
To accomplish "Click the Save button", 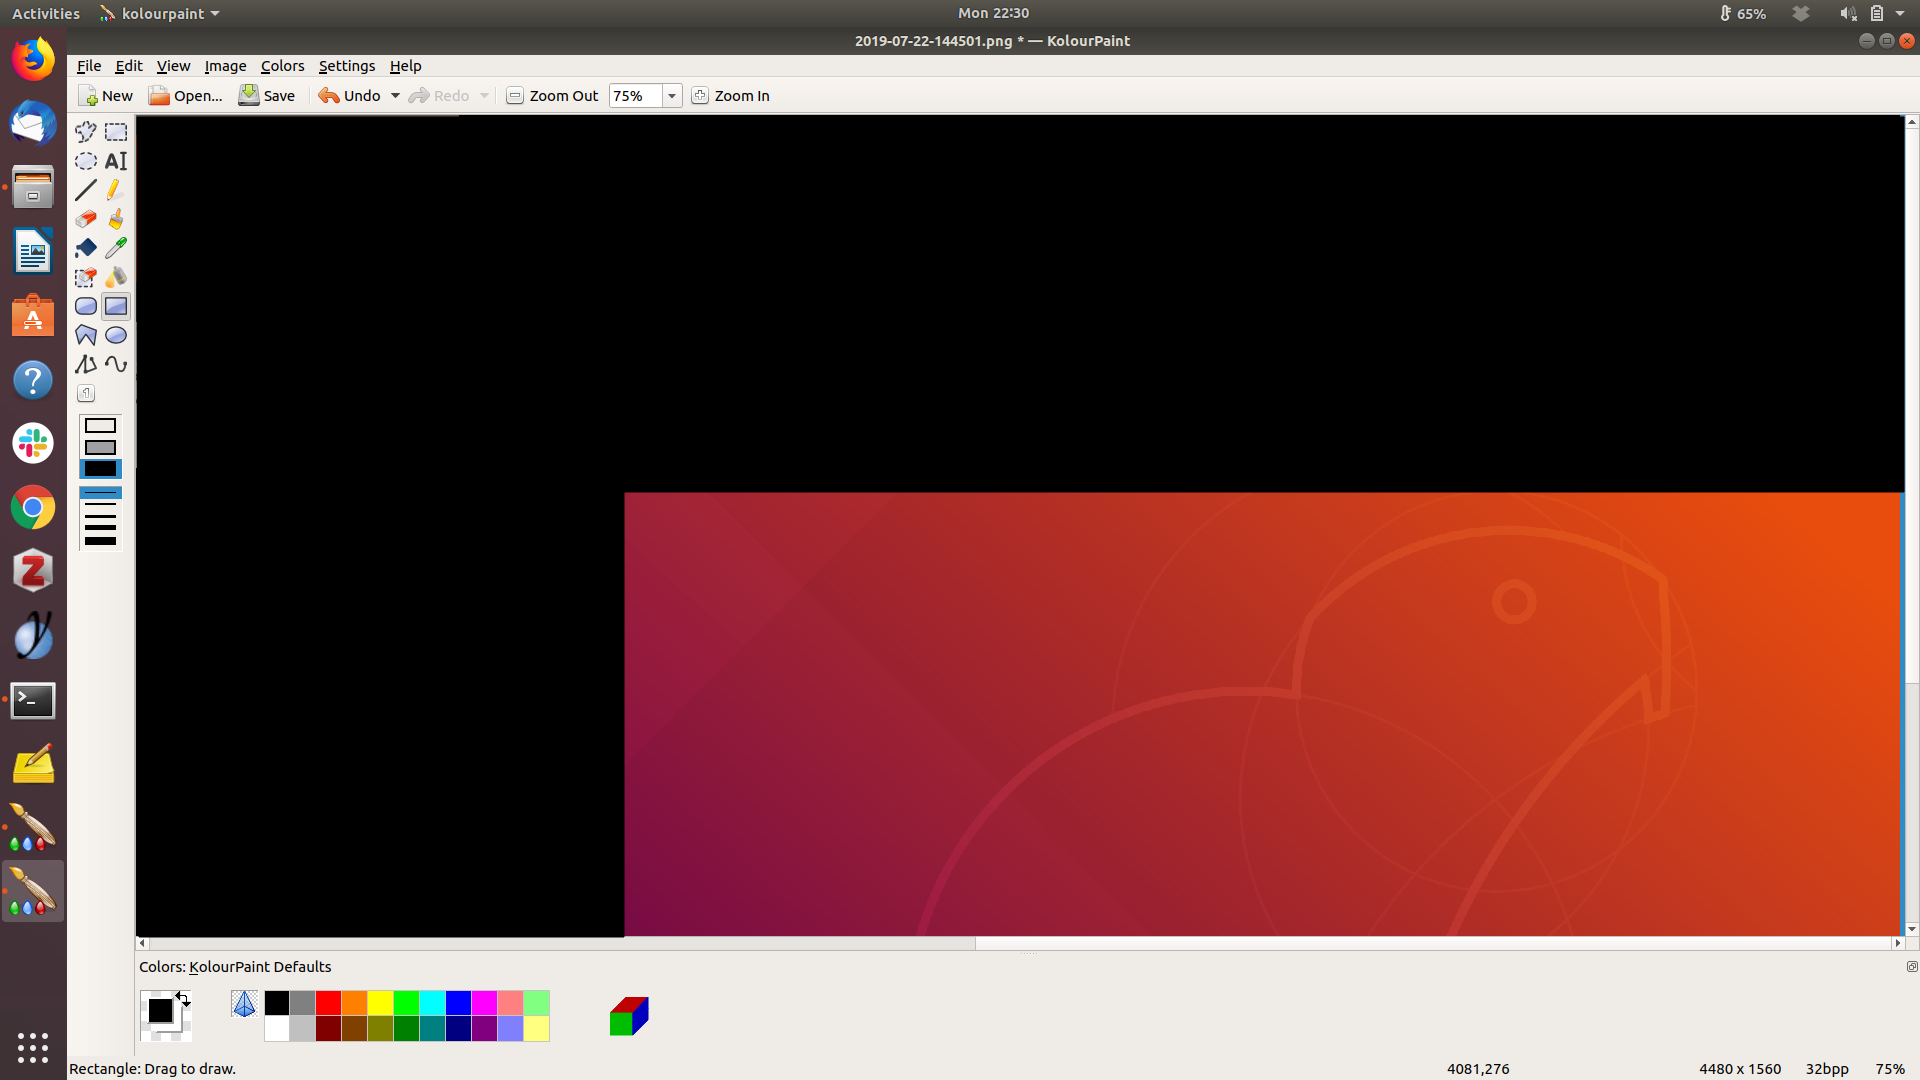I will click(x=267, y=96).
